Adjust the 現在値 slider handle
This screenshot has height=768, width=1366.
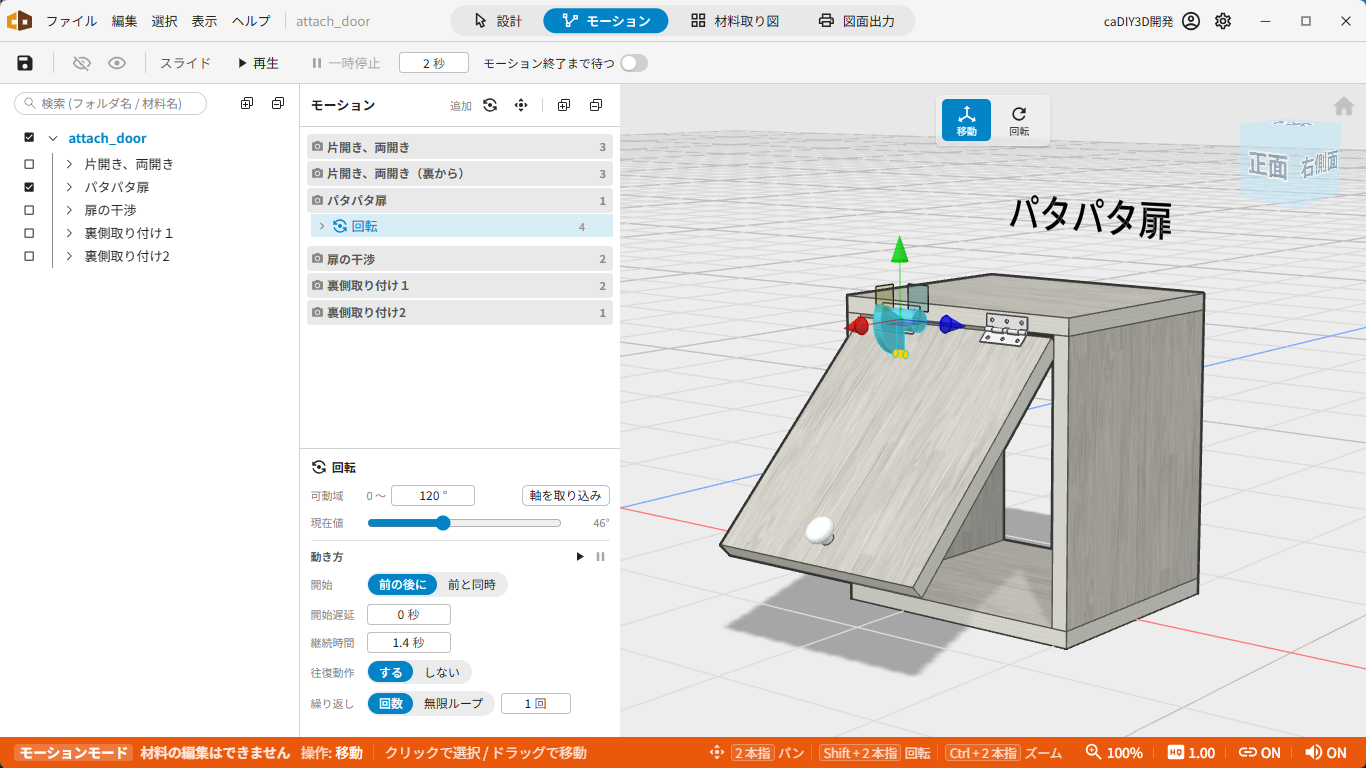click(443, 523)
